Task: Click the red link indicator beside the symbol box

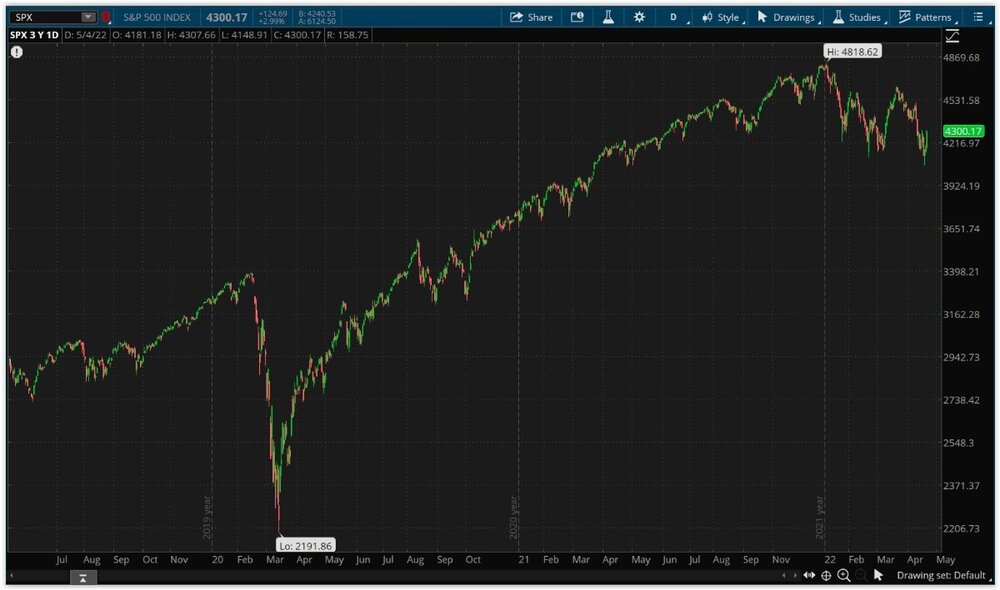Action: (106, 17)
